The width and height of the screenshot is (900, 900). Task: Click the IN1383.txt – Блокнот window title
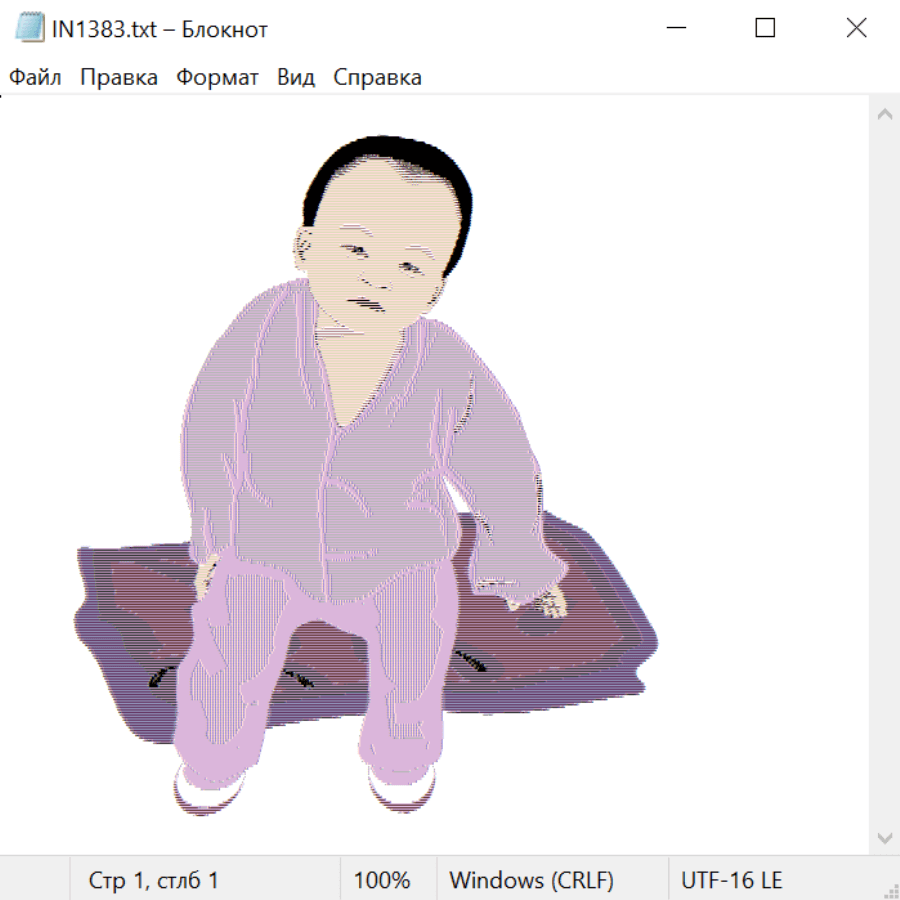[x=160, y=29]
